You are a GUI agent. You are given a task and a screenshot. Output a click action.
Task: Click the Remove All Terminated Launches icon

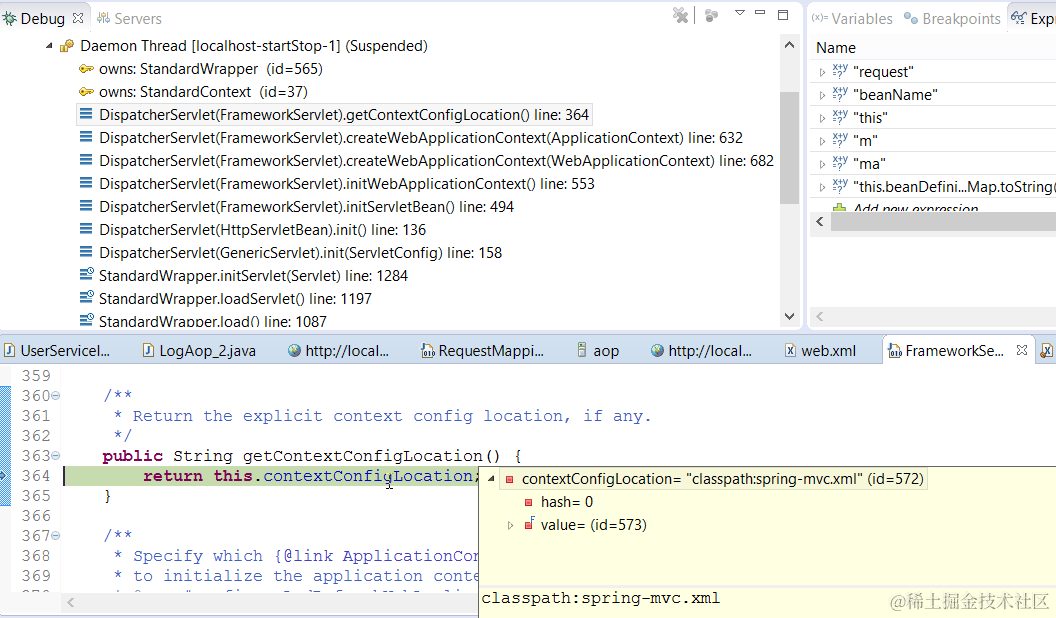click(x=681, y=15)
